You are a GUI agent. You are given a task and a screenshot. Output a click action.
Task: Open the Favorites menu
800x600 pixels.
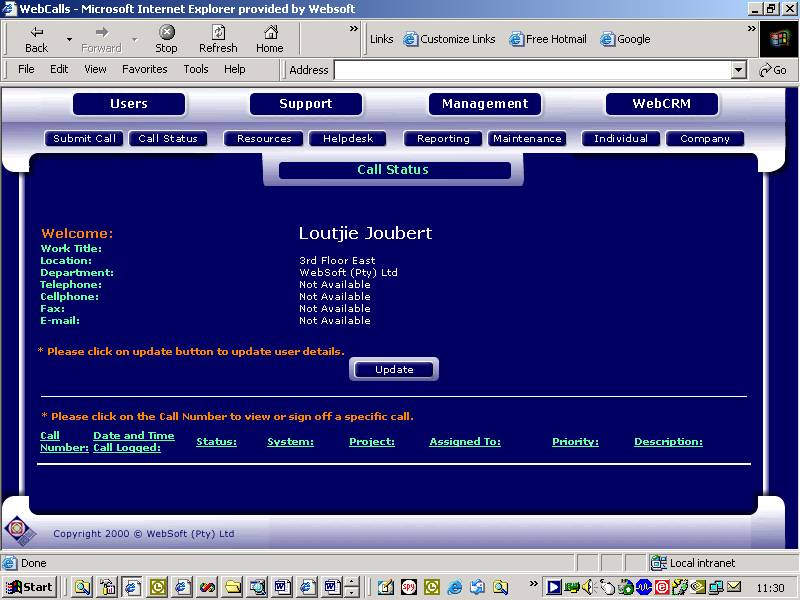144,69
